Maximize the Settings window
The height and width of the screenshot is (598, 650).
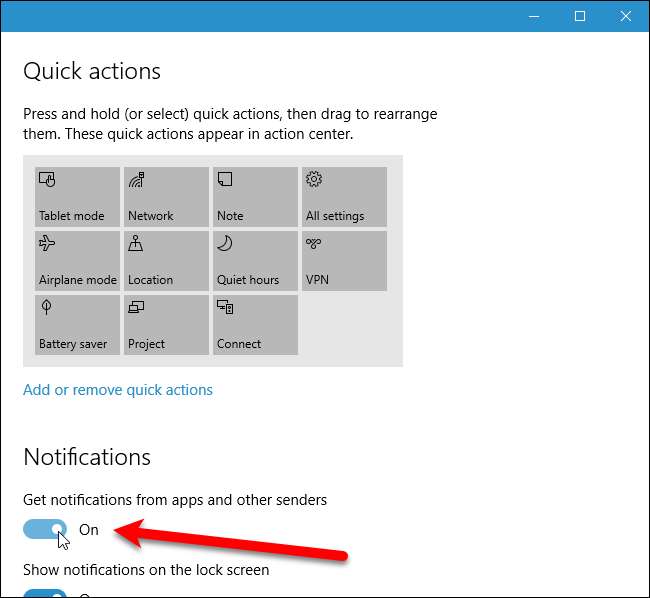(x=580, y=16)
